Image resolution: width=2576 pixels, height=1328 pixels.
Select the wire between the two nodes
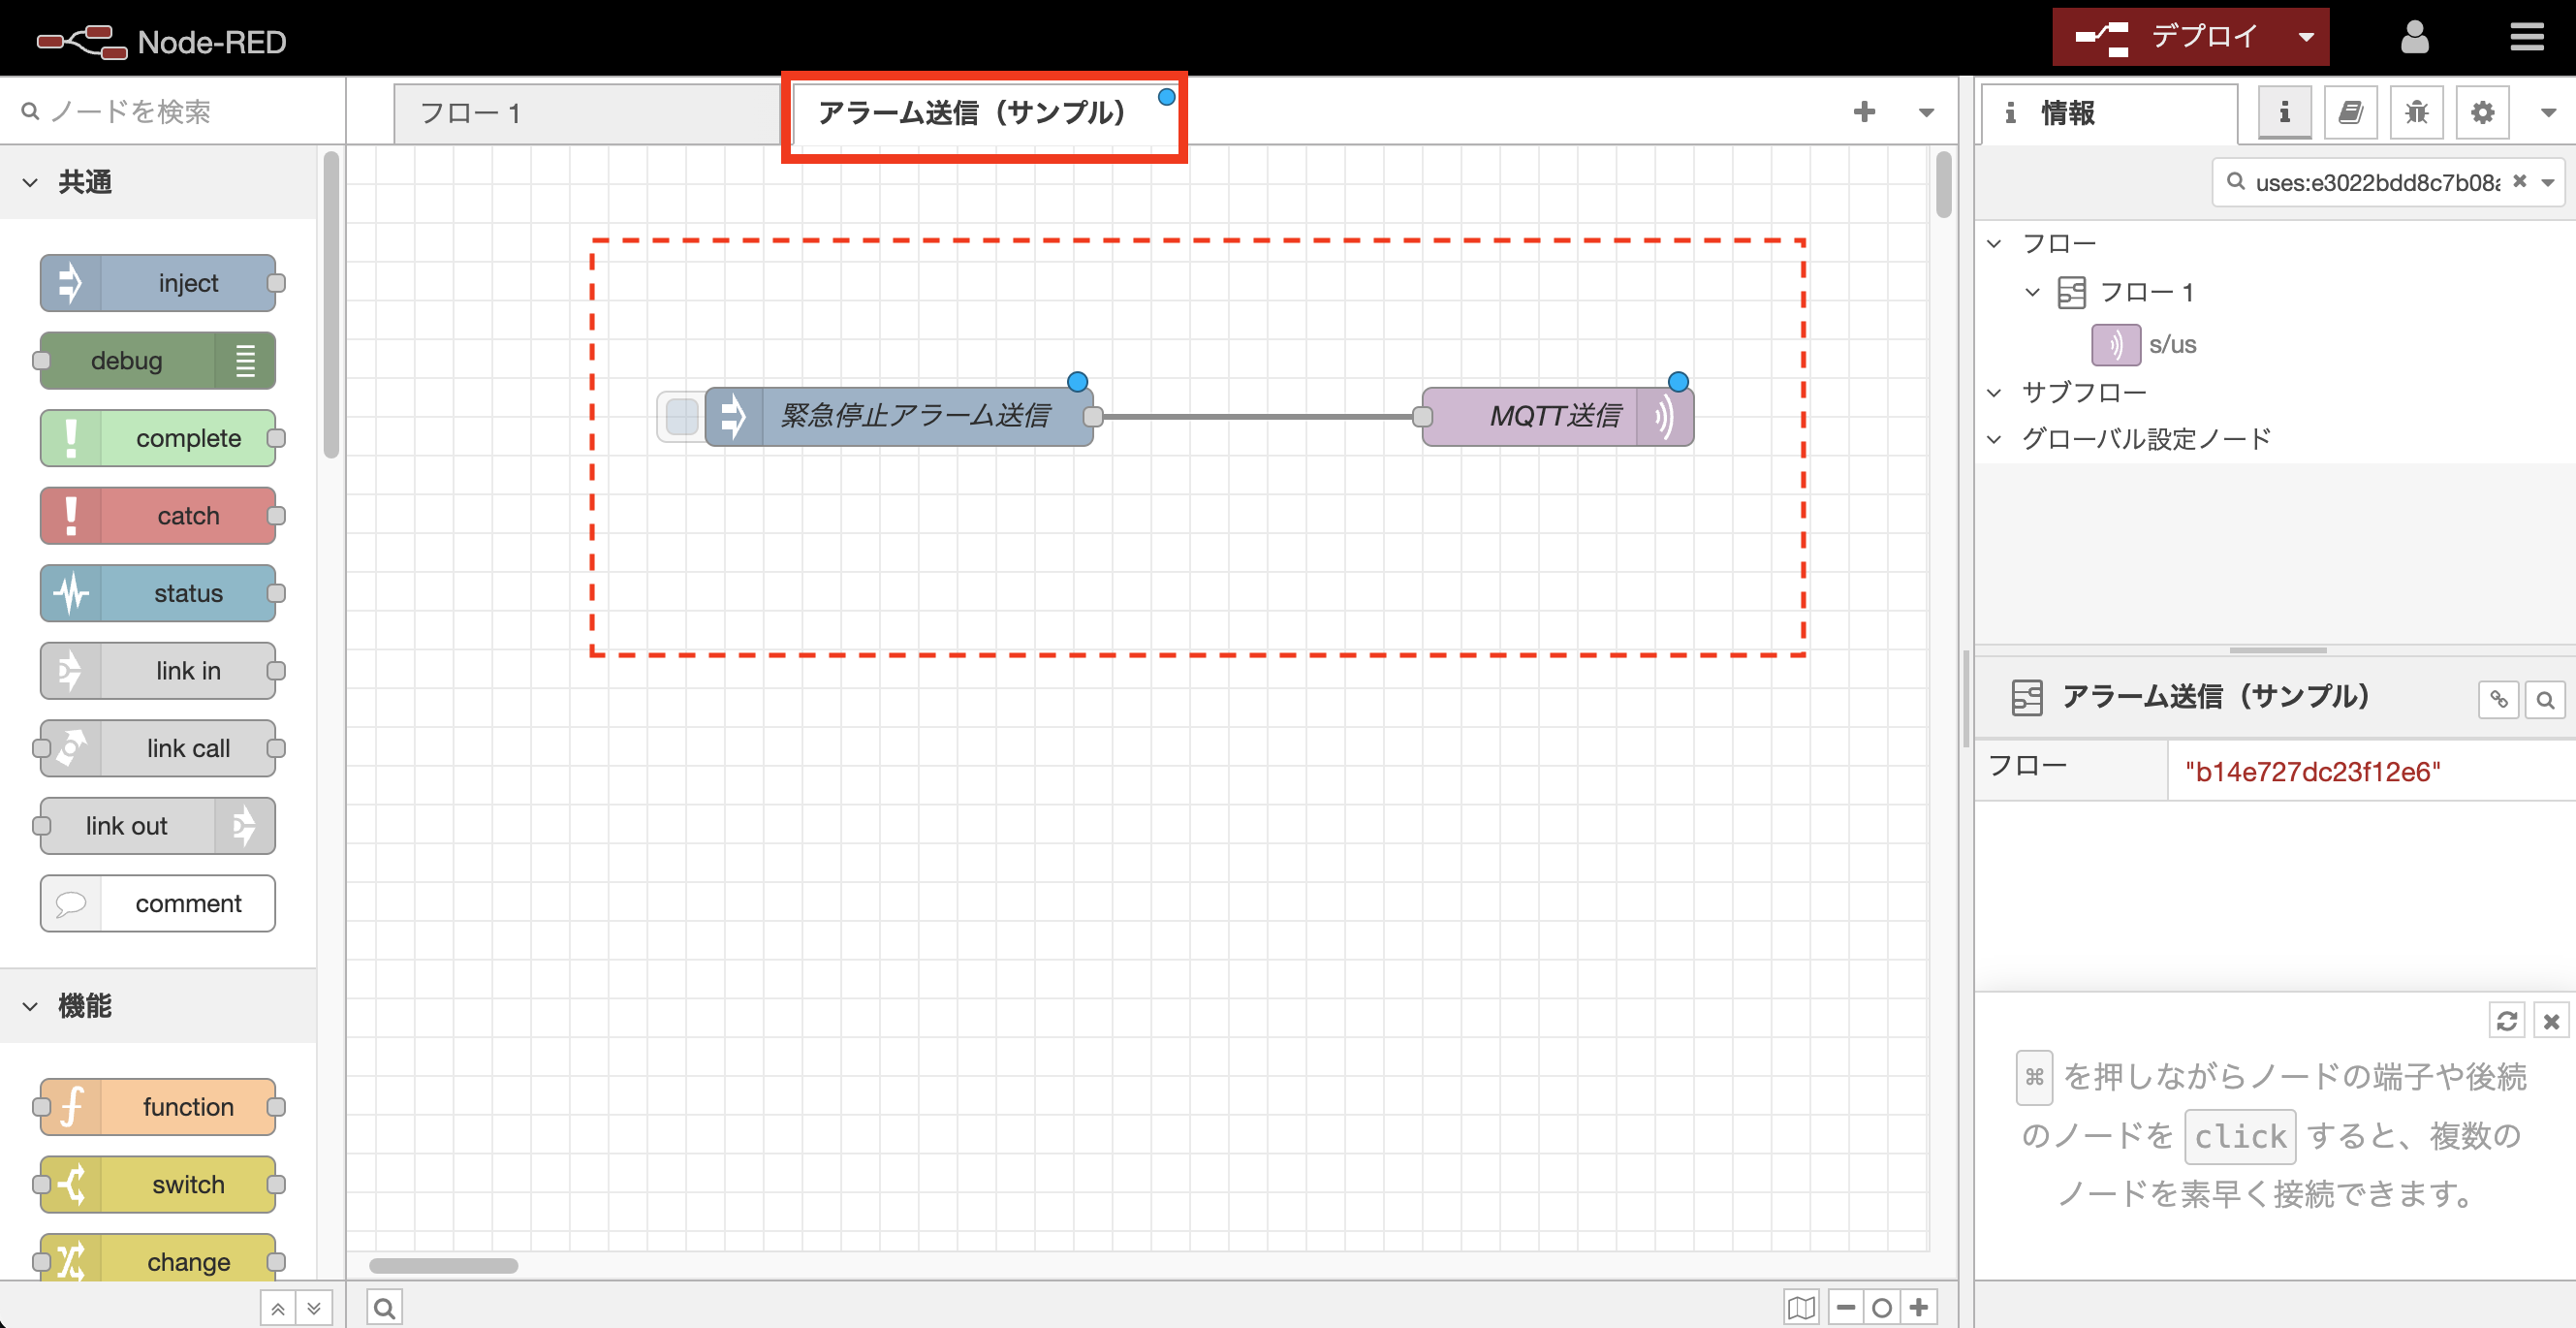pyautogui.click(x=1258, y=416)
